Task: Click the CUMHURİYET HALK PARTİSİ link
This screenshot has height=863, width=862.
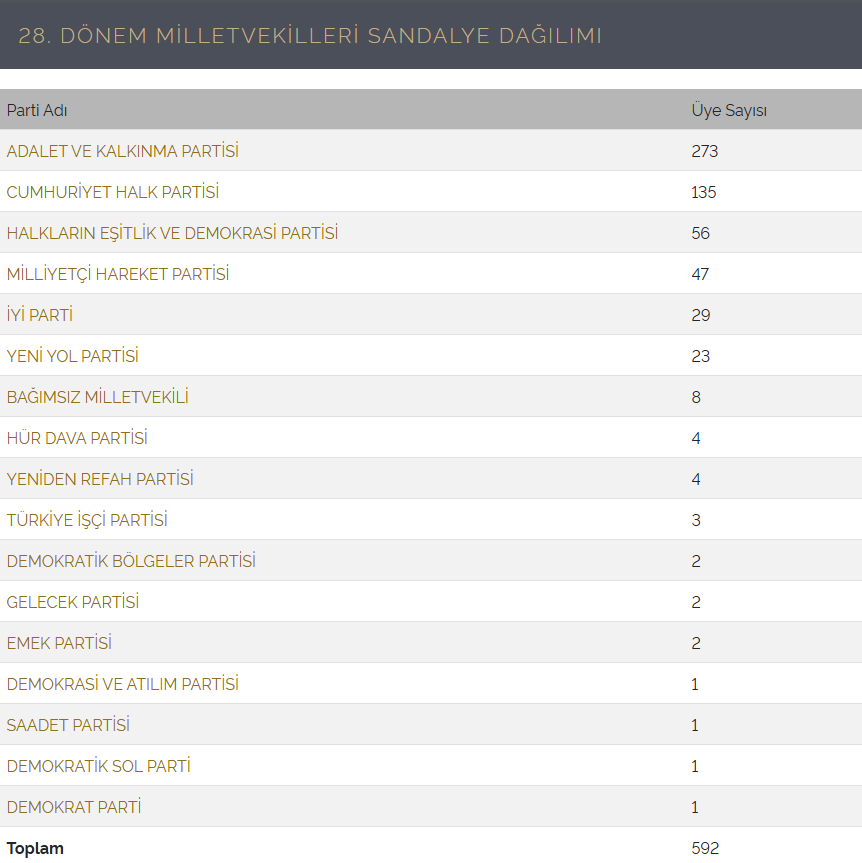Action: click(x=112, y=192)
